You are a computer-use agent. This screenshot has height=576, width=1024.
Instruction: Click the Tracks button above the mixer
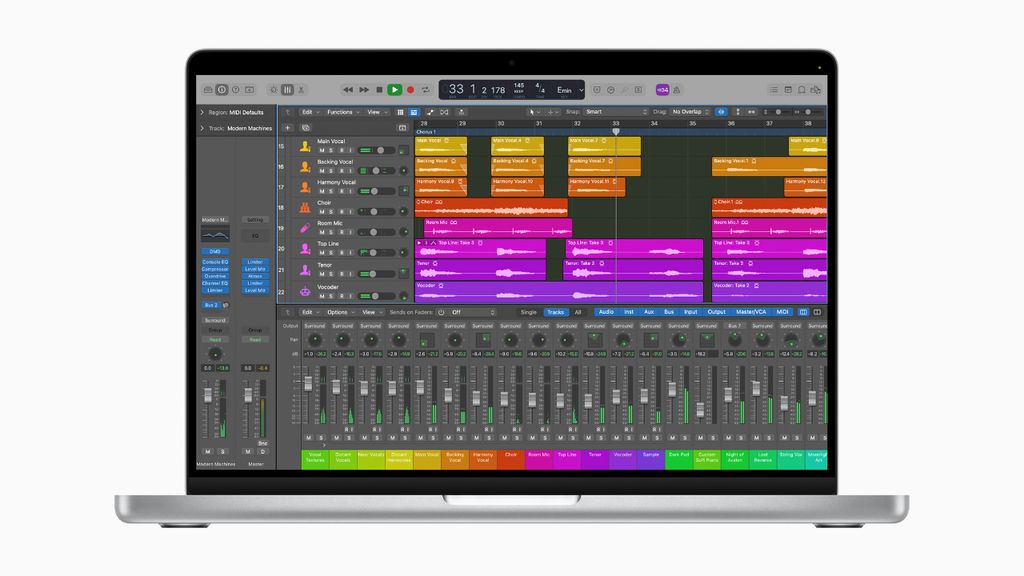pos(557,312)
